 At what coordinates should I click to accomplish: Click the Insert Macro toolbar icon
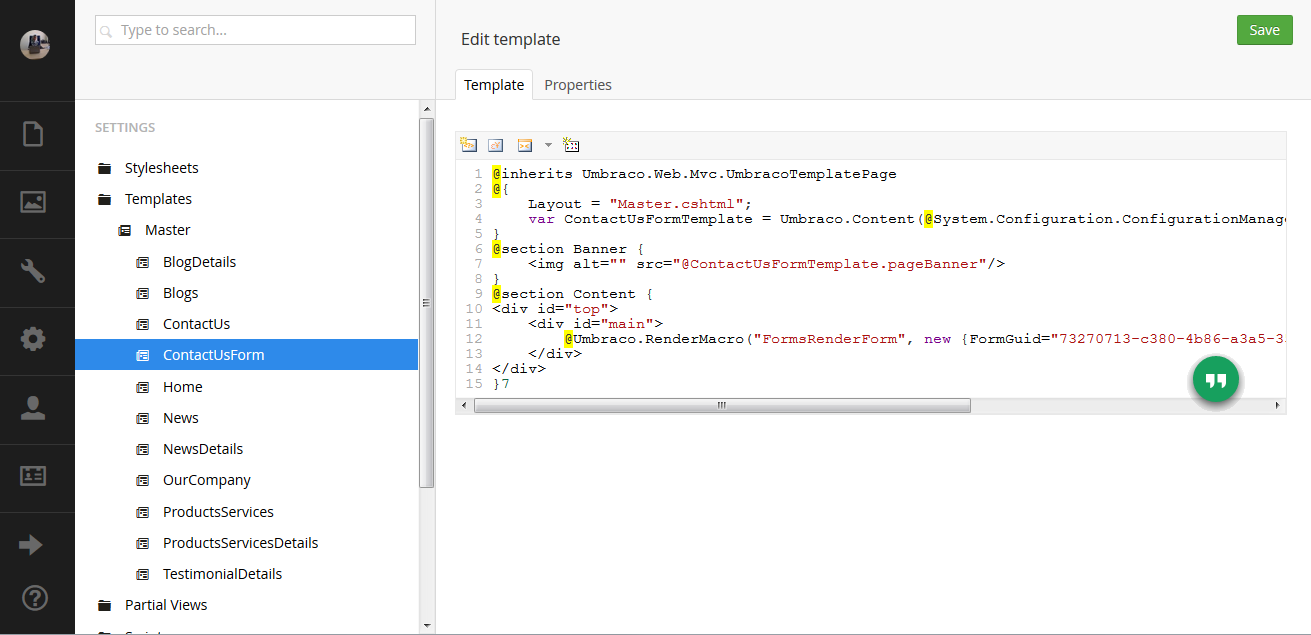[x=525, y=145]
